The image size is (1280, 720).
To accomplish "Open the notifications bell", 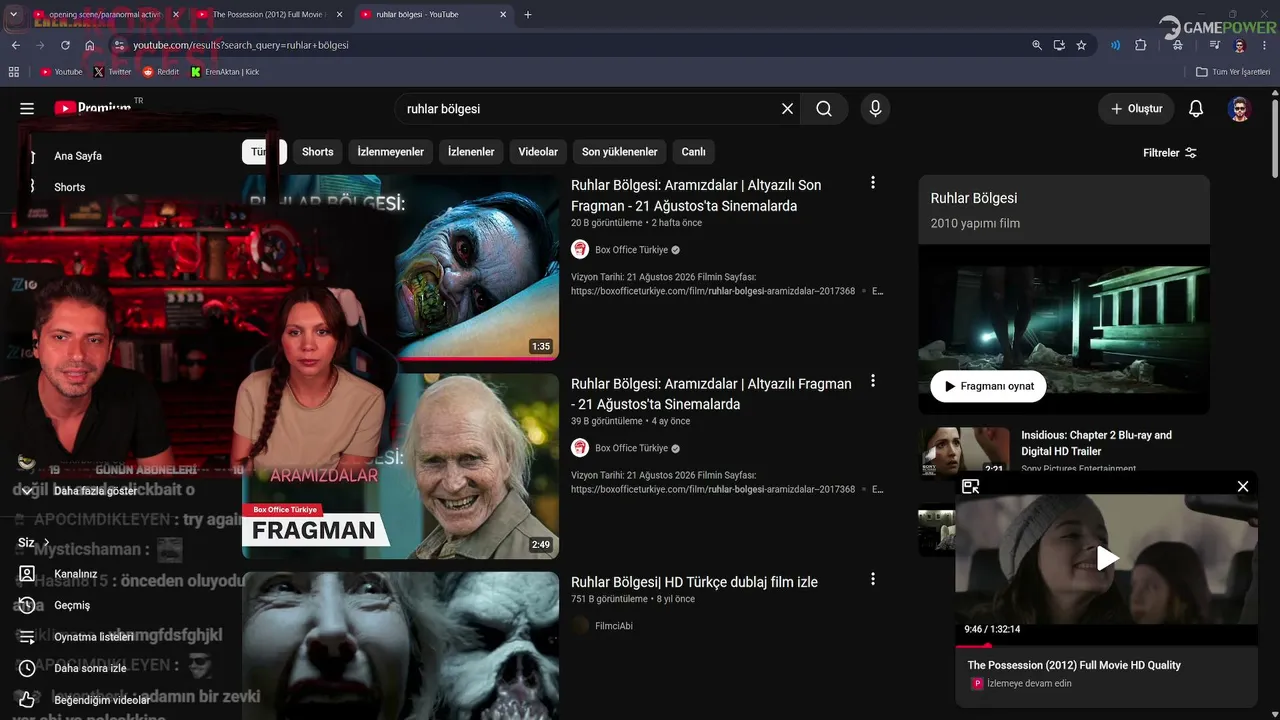I will coord(1196,109).
